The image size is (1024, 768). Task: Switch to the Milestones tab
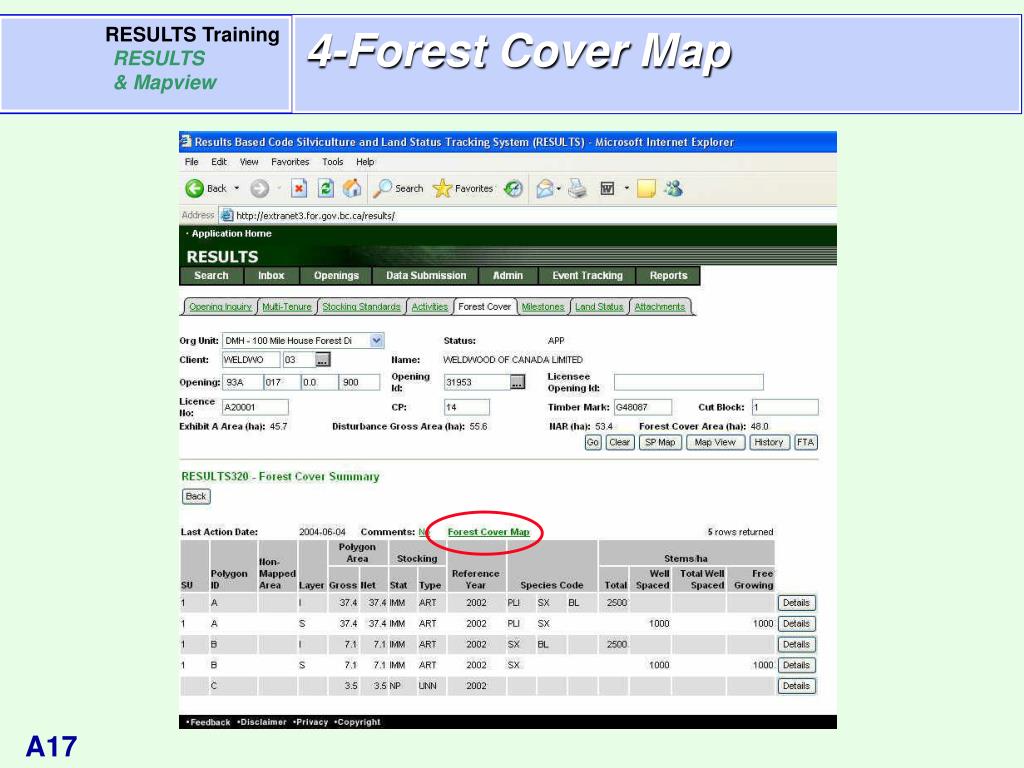[x=543, y=307]
